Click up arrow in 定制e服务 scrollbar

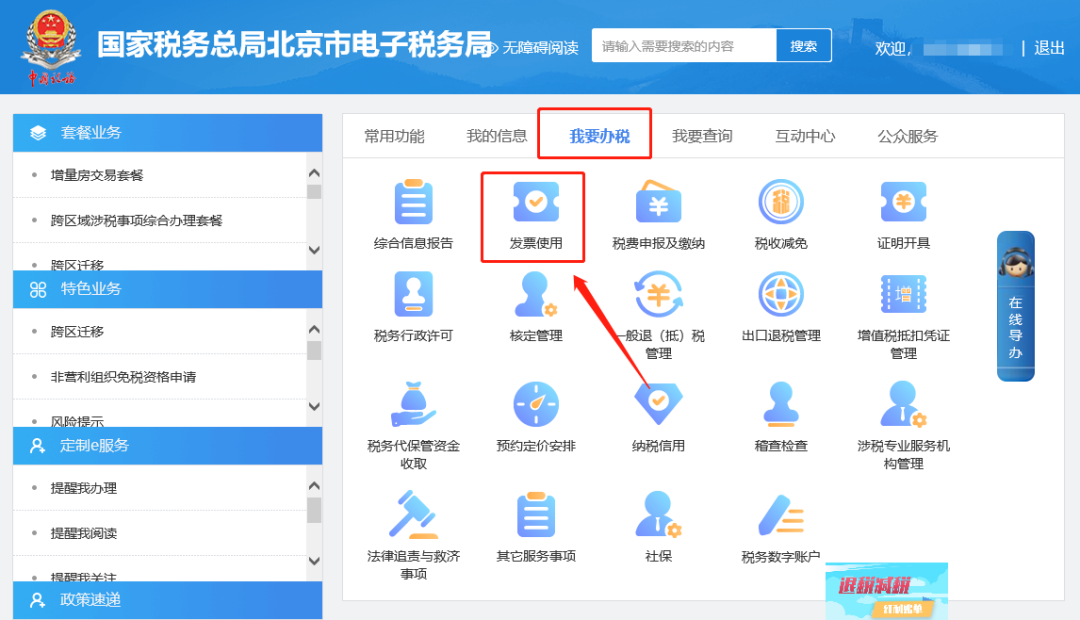(x=314, y=486)
